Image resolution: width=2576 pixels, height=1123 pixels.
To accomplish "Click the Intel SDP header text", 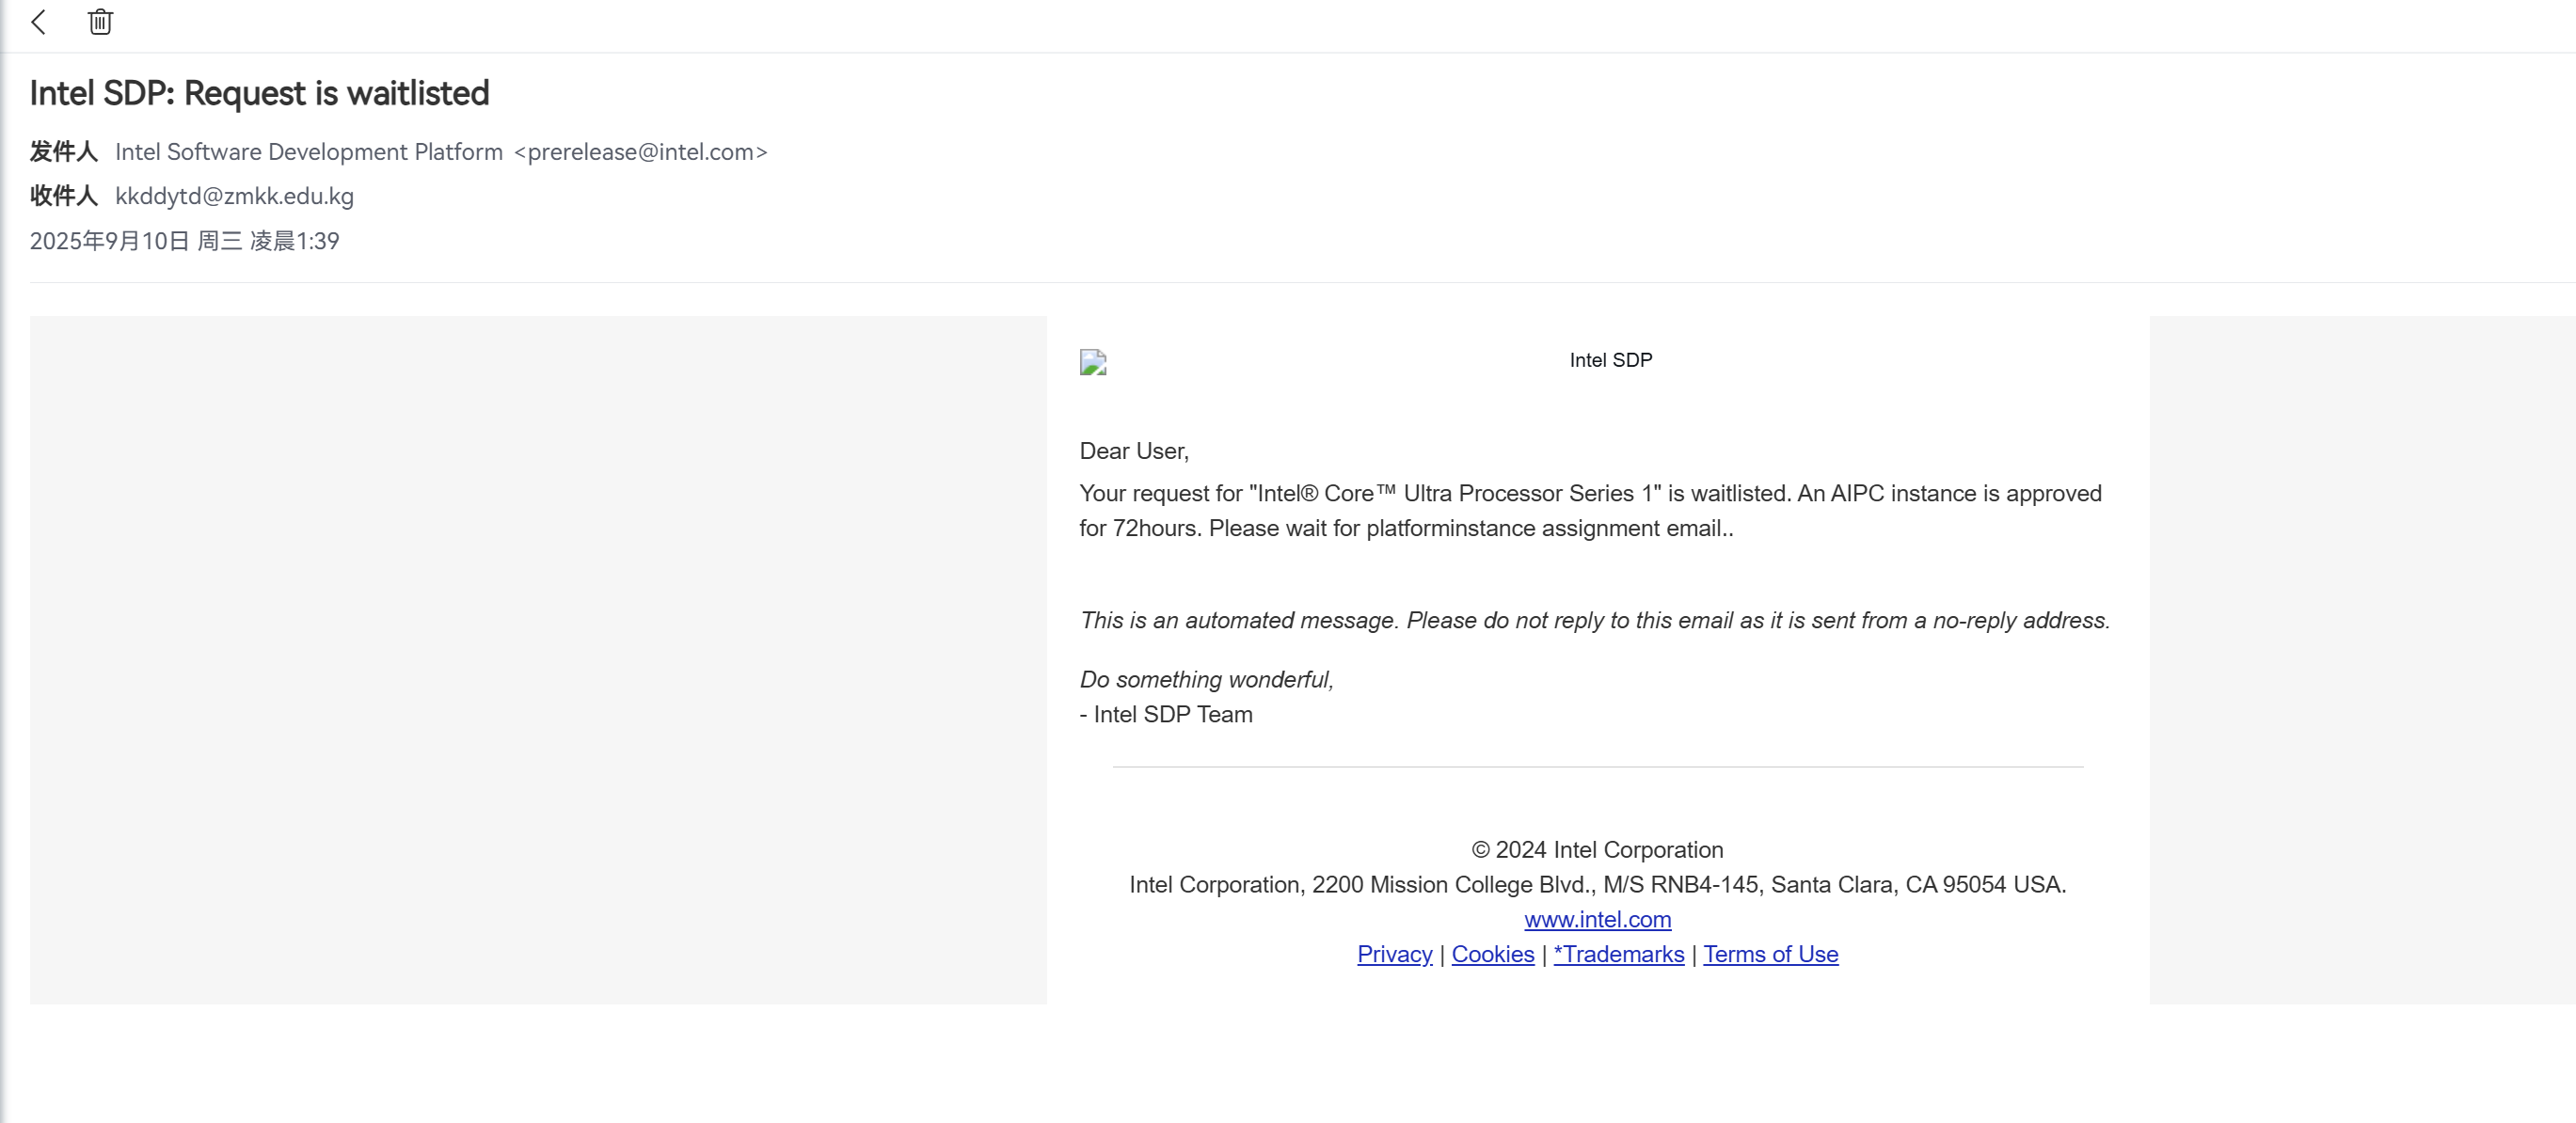I will pos(1610,360).
